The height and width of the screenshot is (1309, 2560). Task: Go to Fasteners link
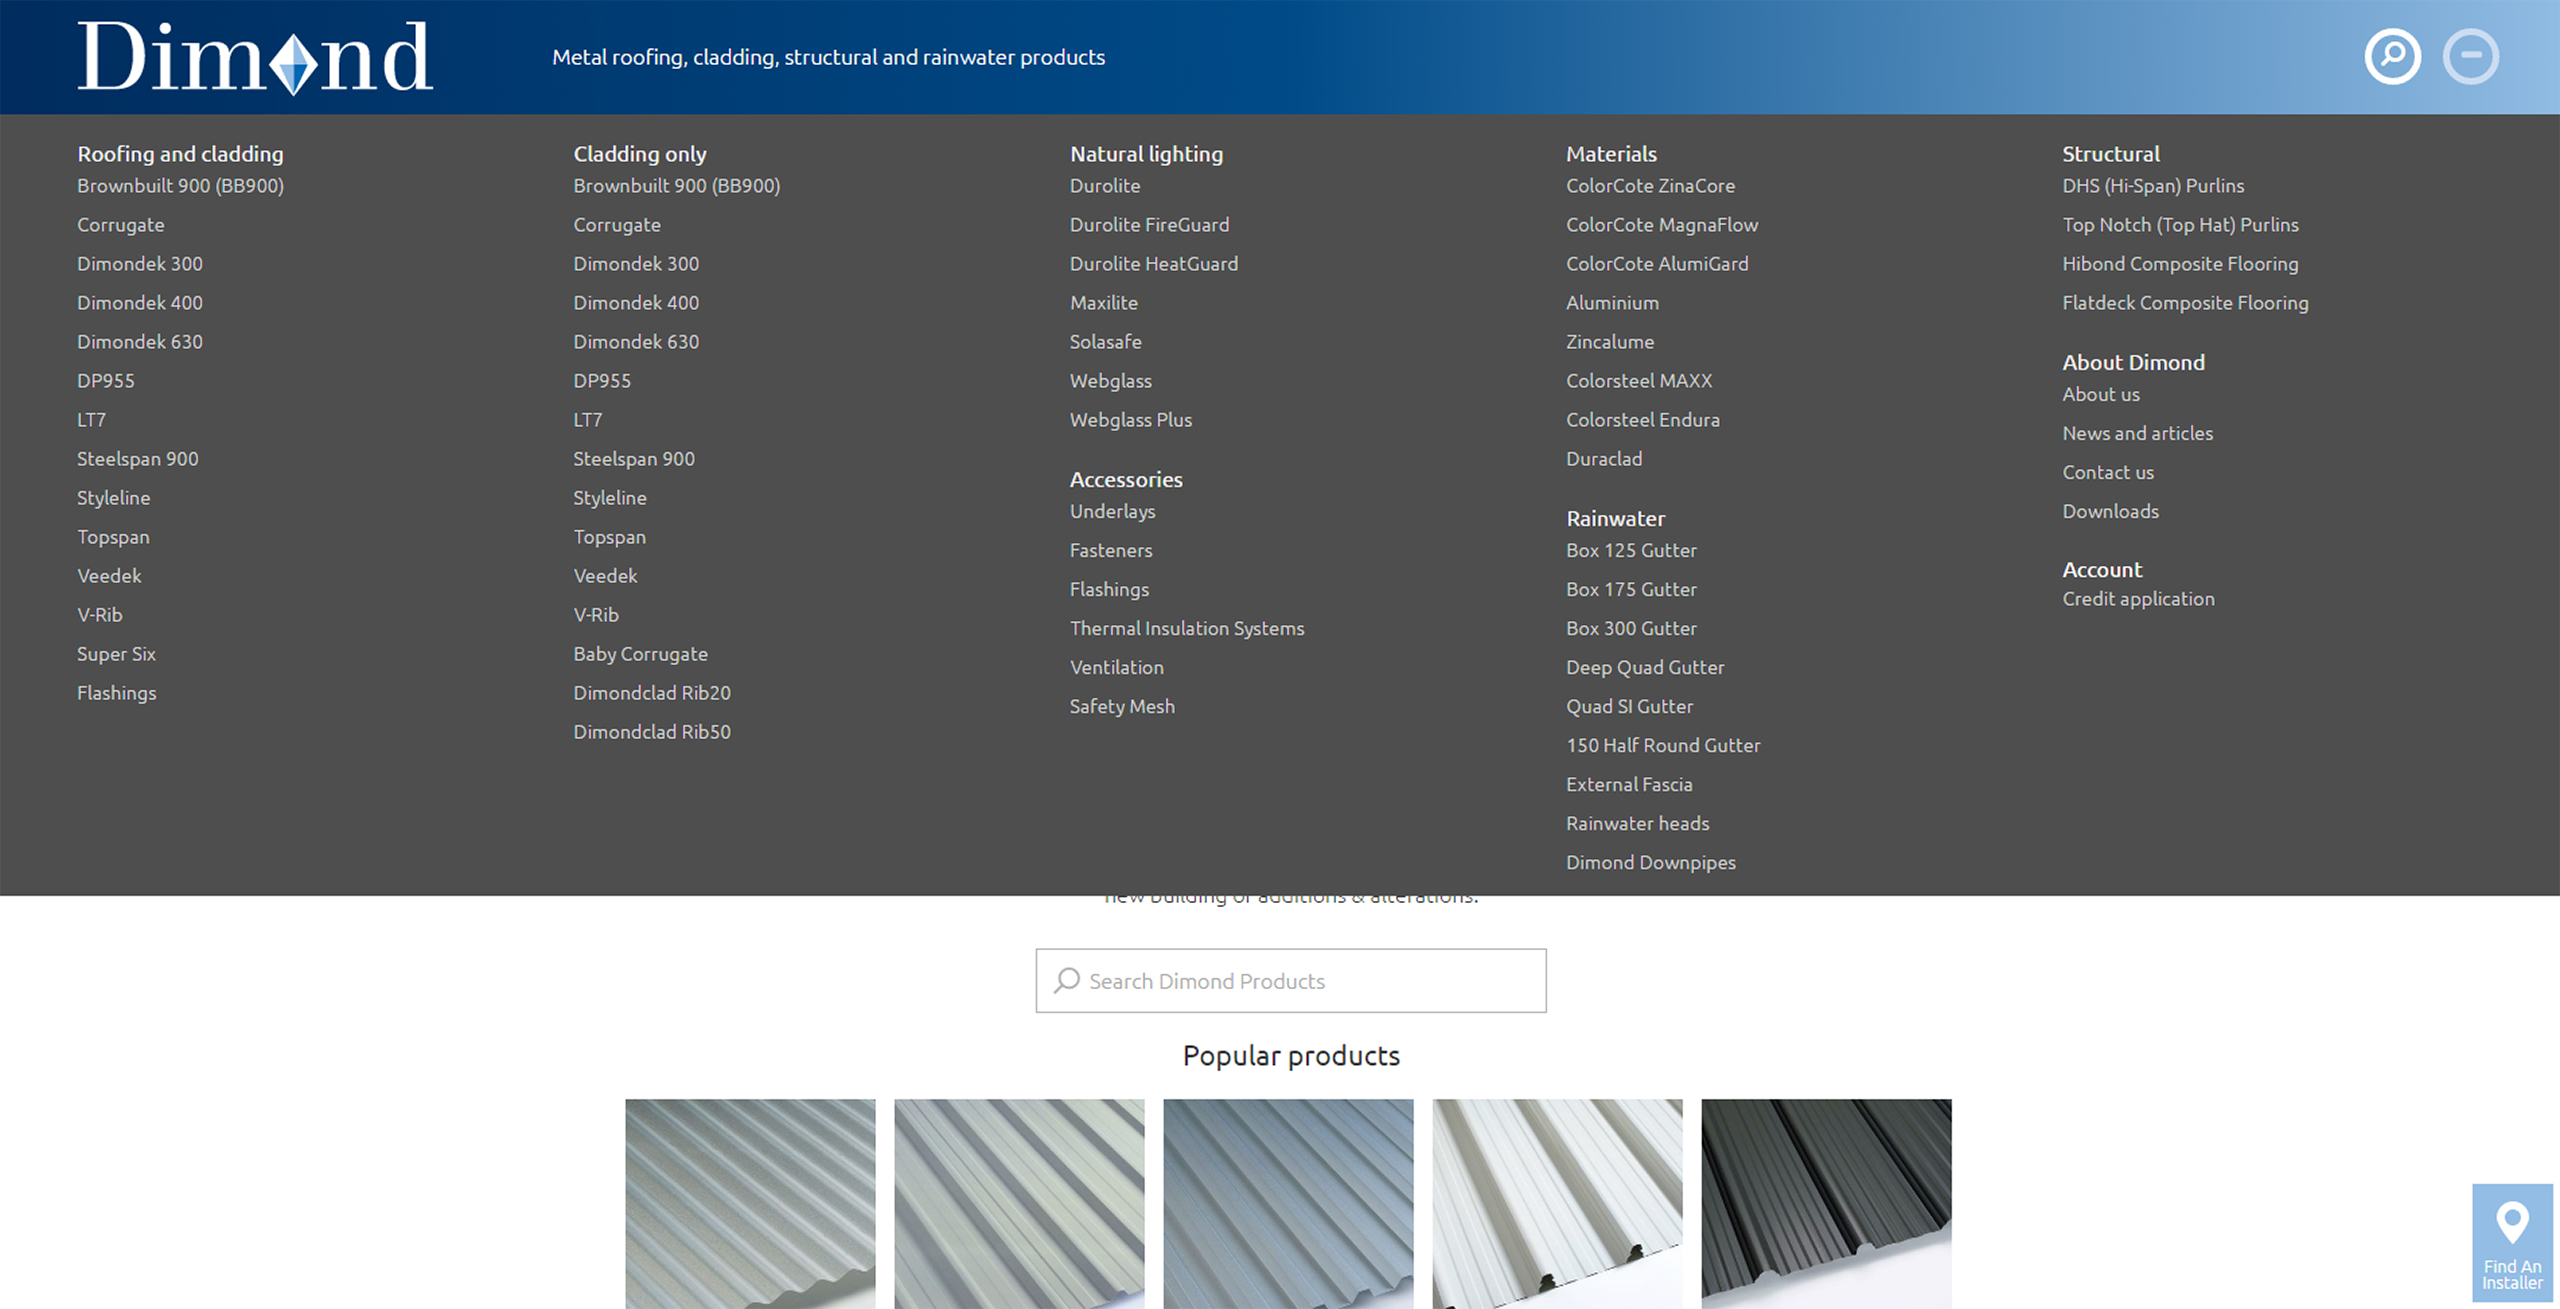click(x=1111, y=550)
